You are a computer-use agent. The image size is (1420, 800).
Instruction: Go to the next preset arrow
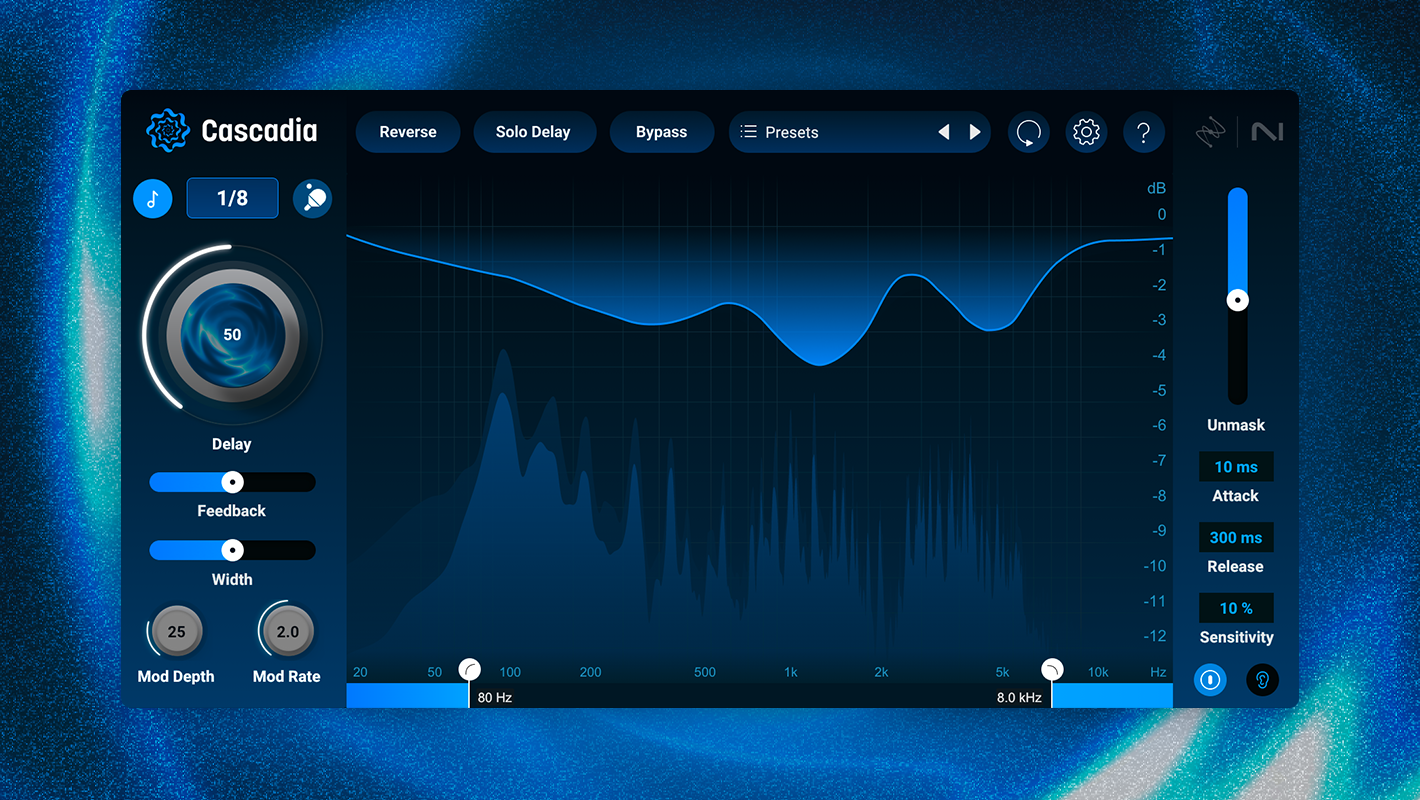coord(975,132)
